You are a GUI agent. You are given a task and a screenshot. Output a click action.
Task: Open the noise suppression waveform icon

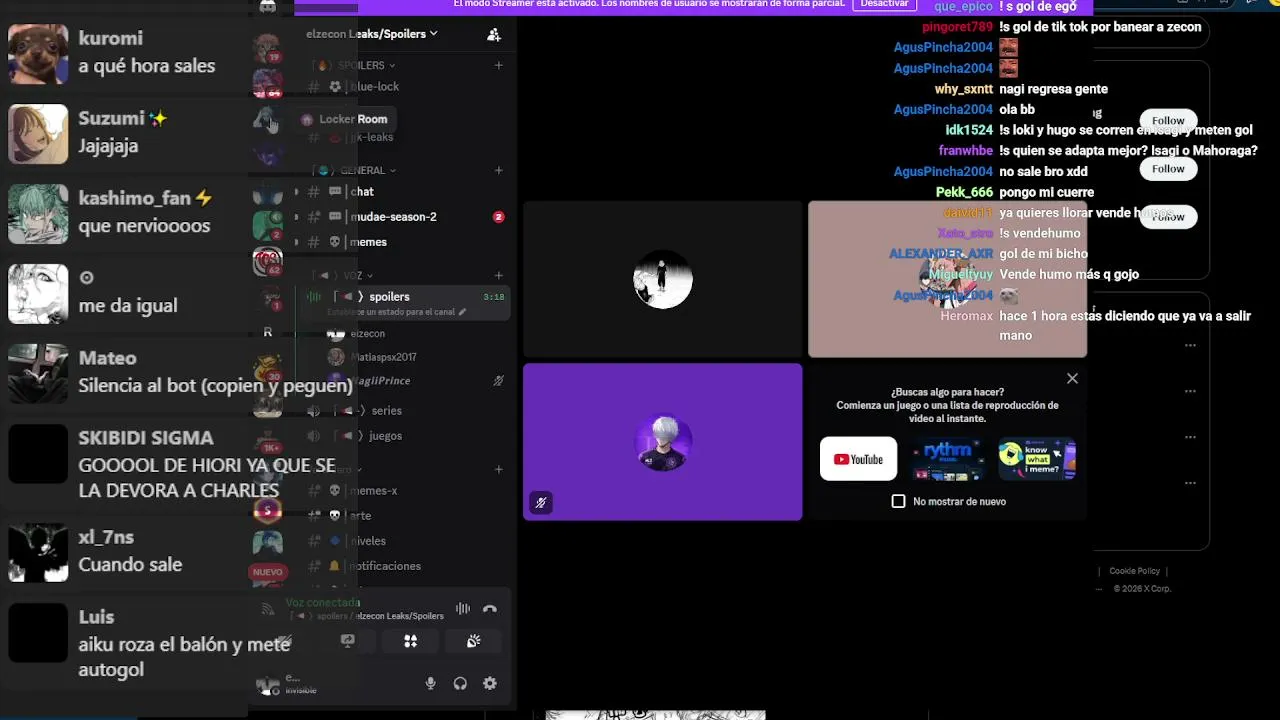click(463, 608)
